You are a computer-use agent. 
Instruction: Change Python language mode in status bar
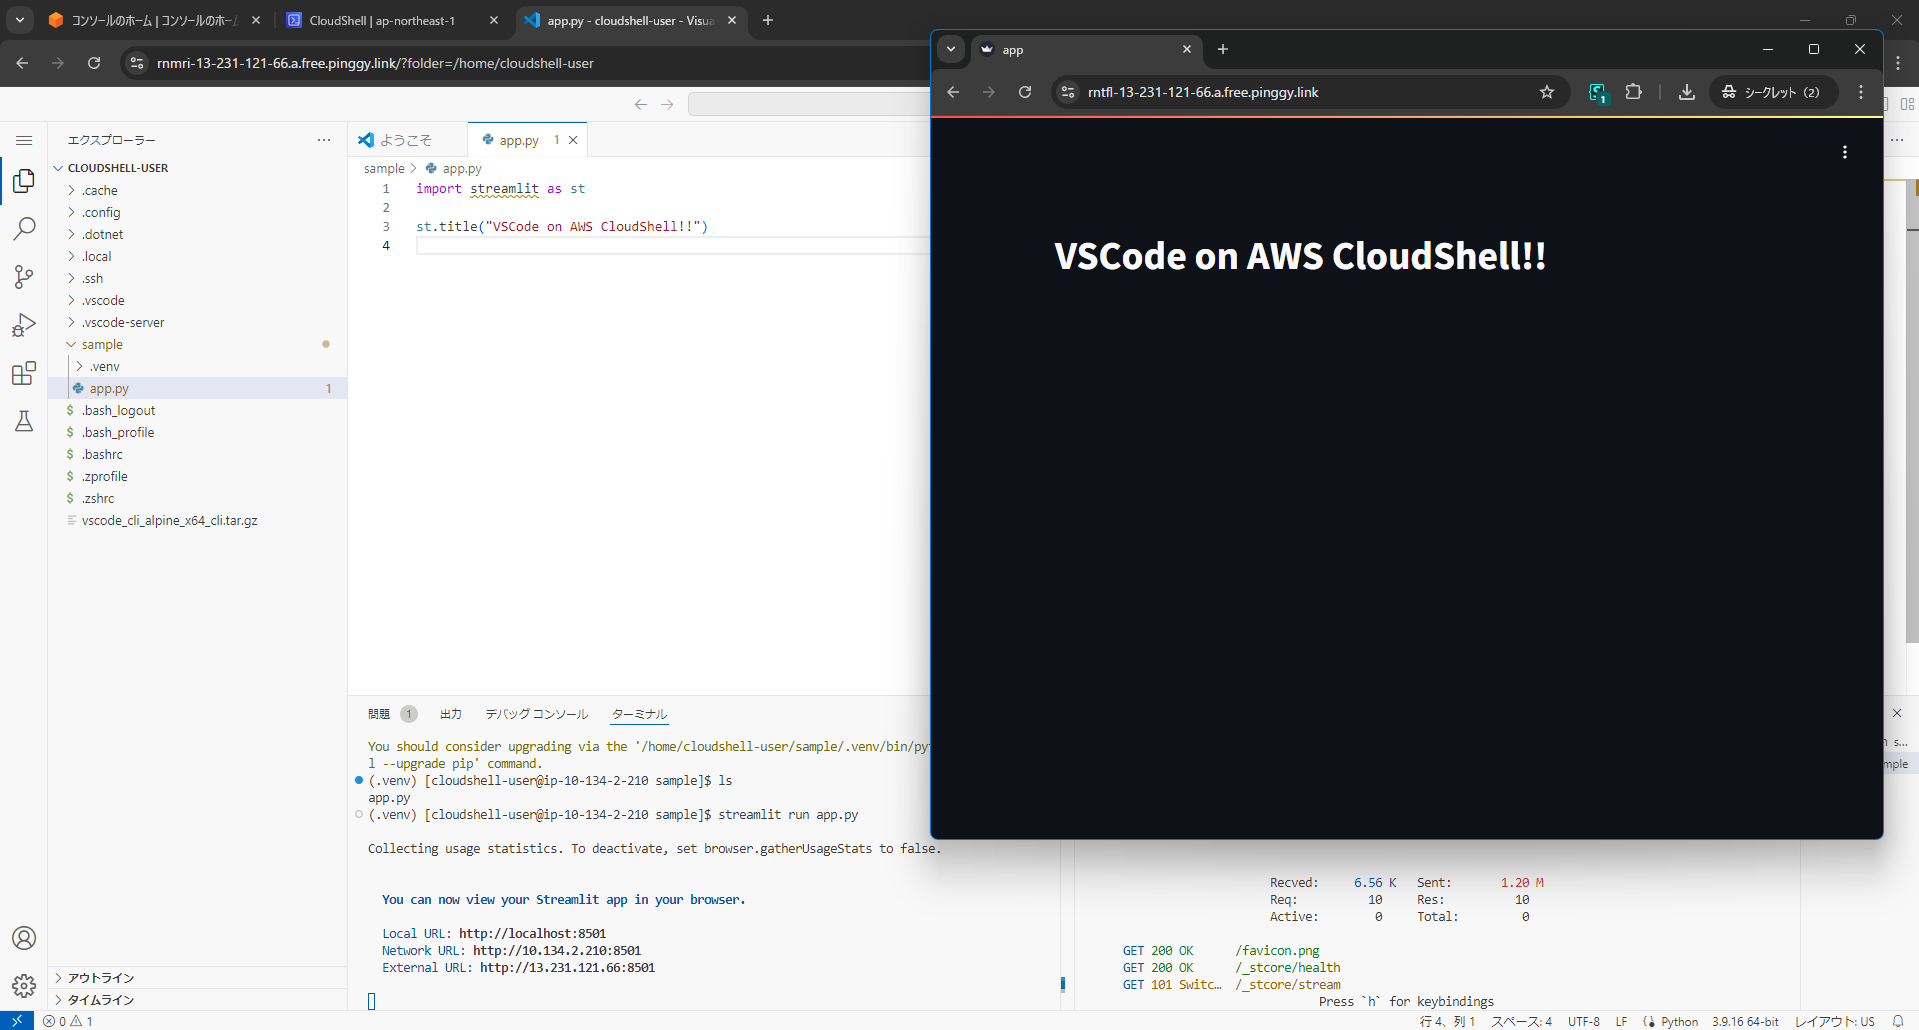(1679, 1021)
